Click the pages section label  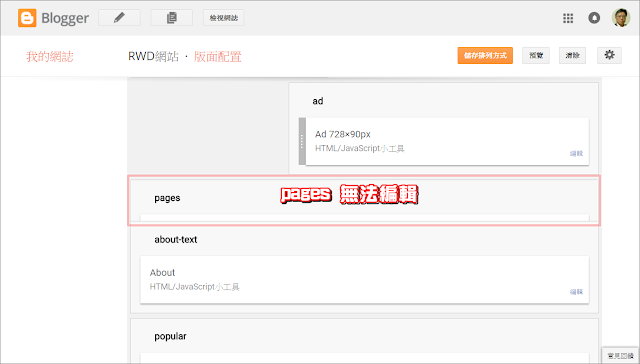tap(167, 198)
